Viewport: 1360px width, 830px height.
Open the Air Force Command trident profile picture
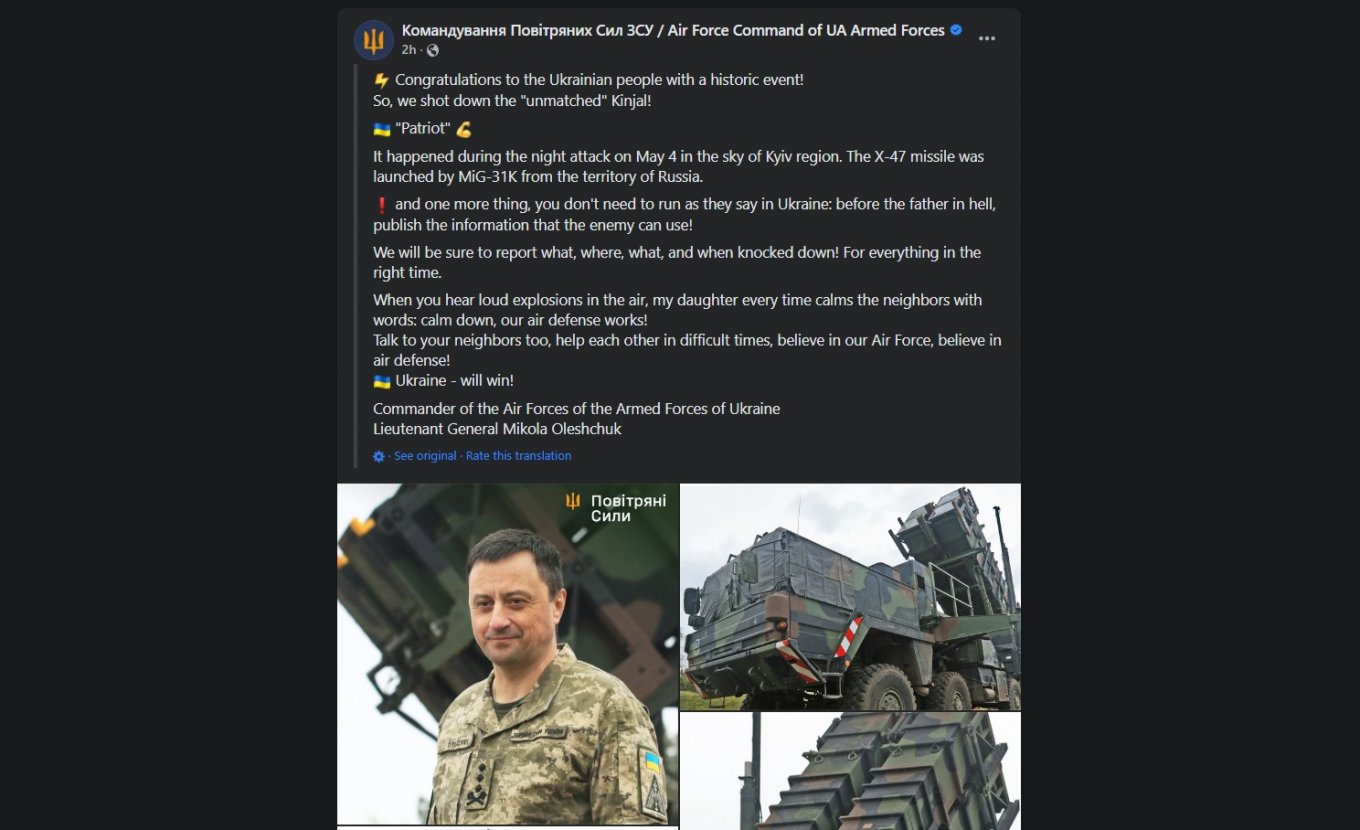(x=373, y=40)
